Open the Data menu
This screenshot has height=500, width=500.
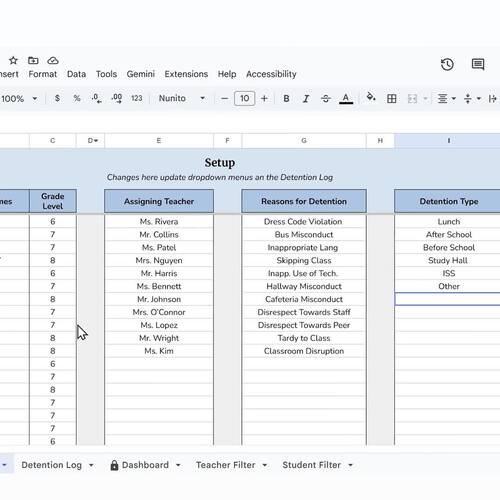tap(76, 74)
